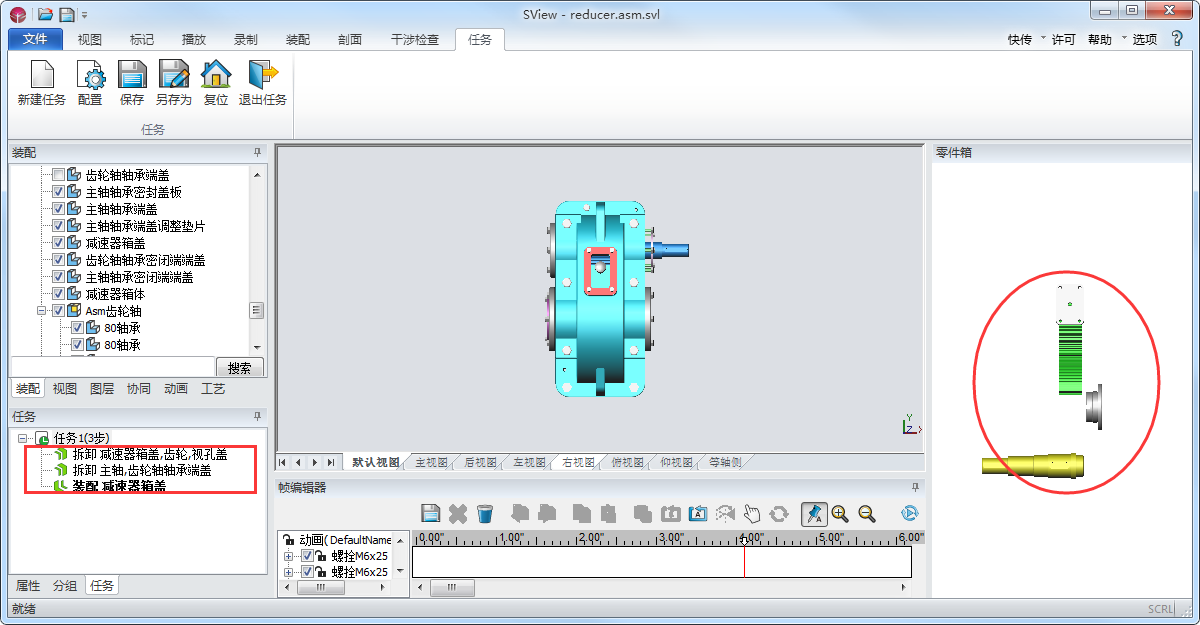Open the 配置 (Configure) tool

click(90, 76)
